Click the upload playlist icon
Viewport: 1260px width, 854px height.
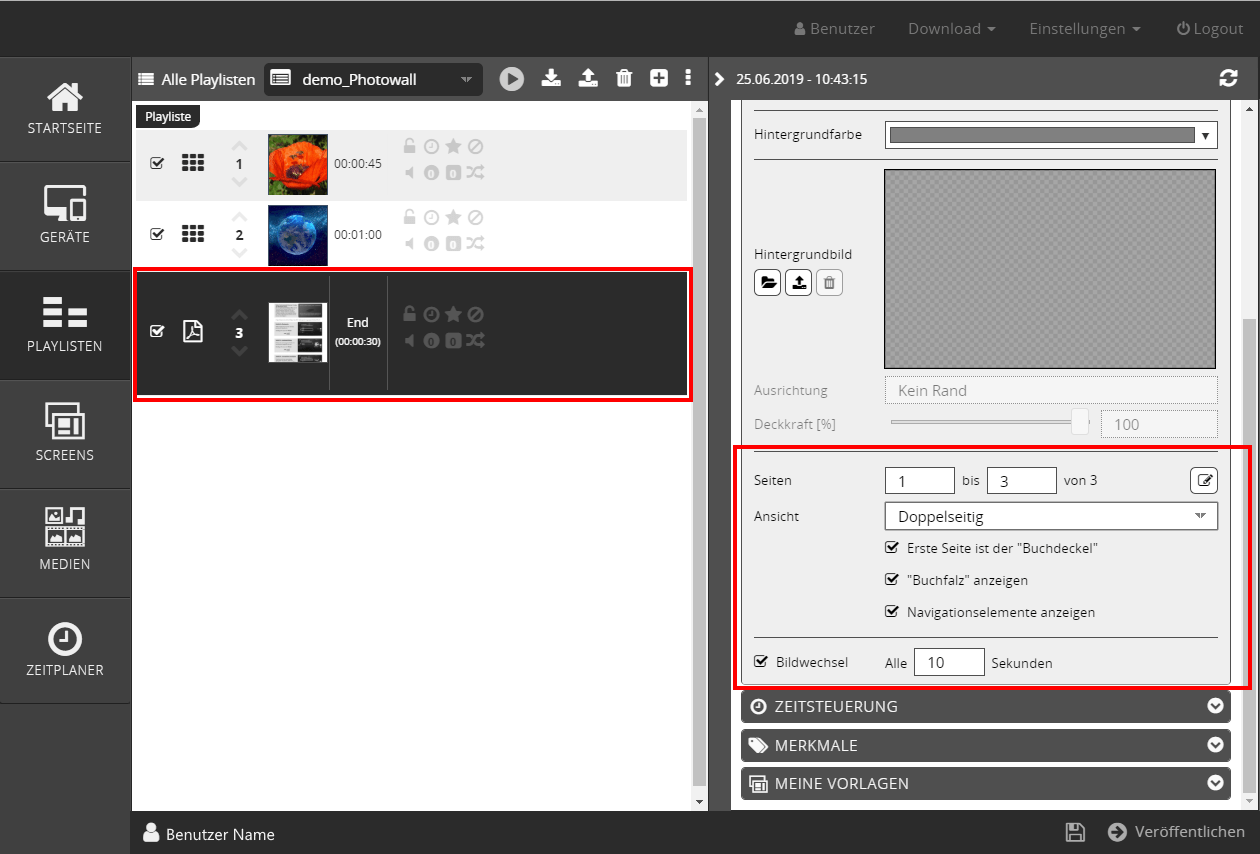point(589,78)
